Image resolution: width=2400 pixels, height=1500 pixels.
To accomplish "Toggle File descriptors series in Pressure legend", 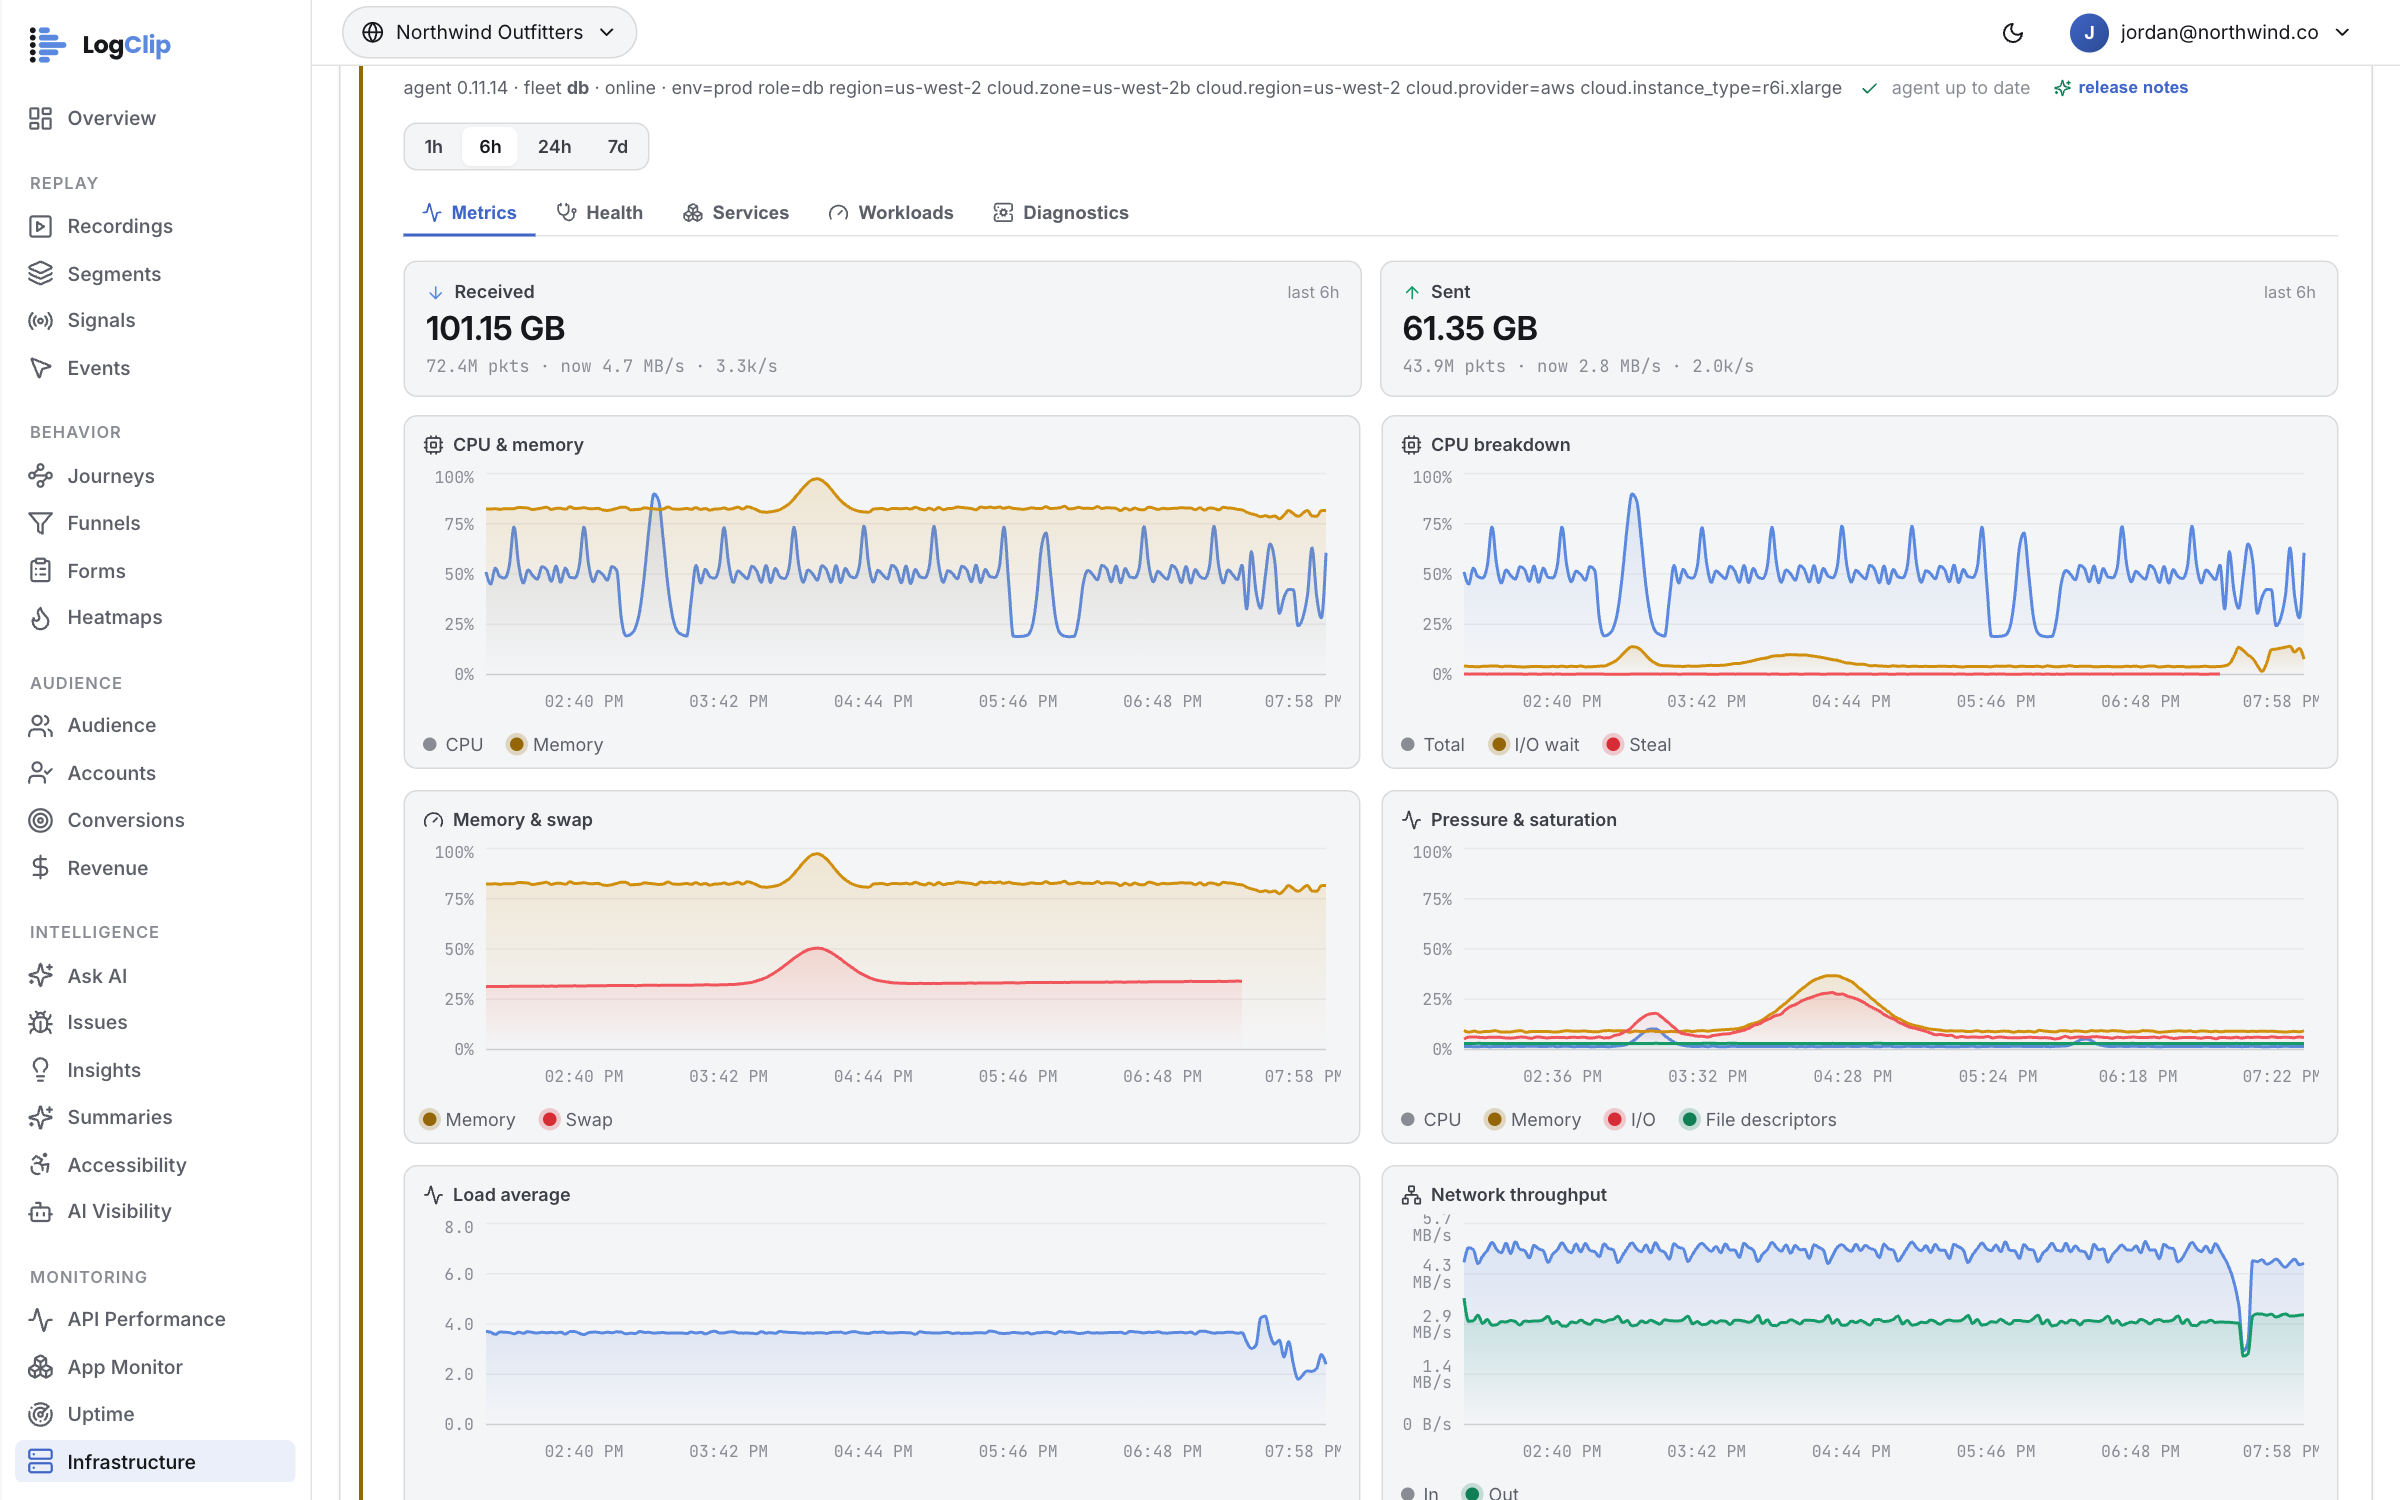I will tap(1759, 1120).
